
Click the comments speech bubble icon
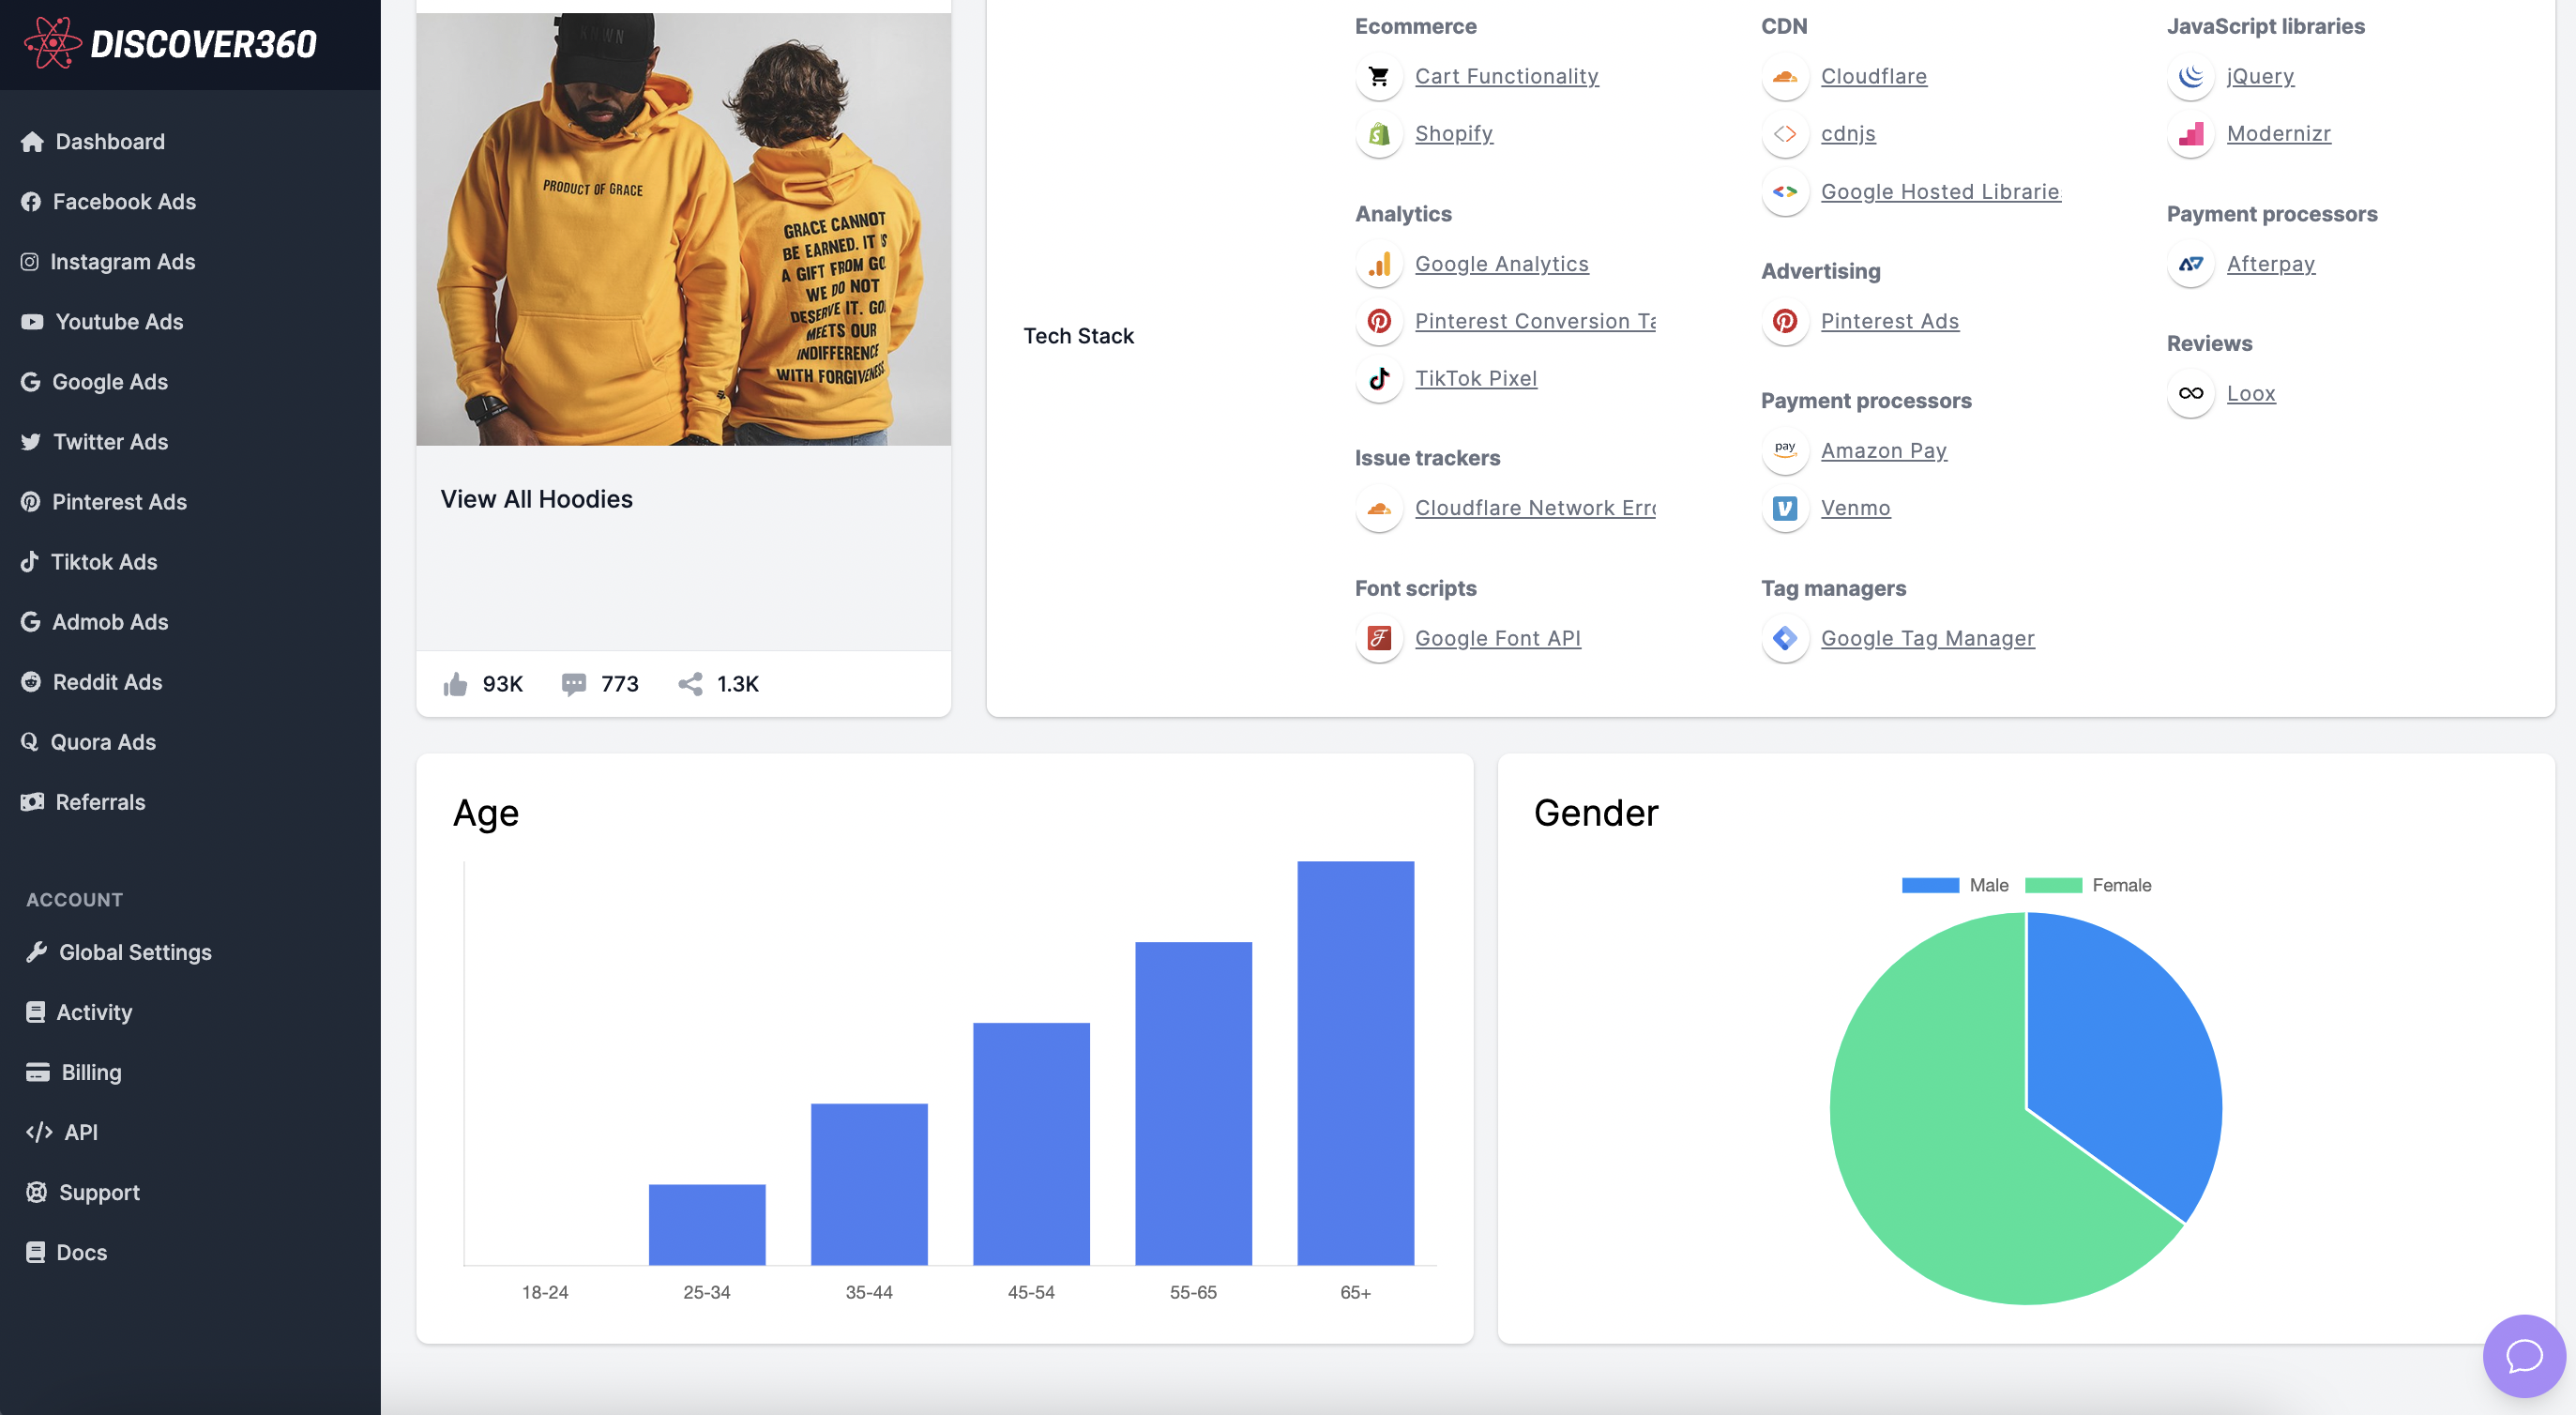pos(573,684)
